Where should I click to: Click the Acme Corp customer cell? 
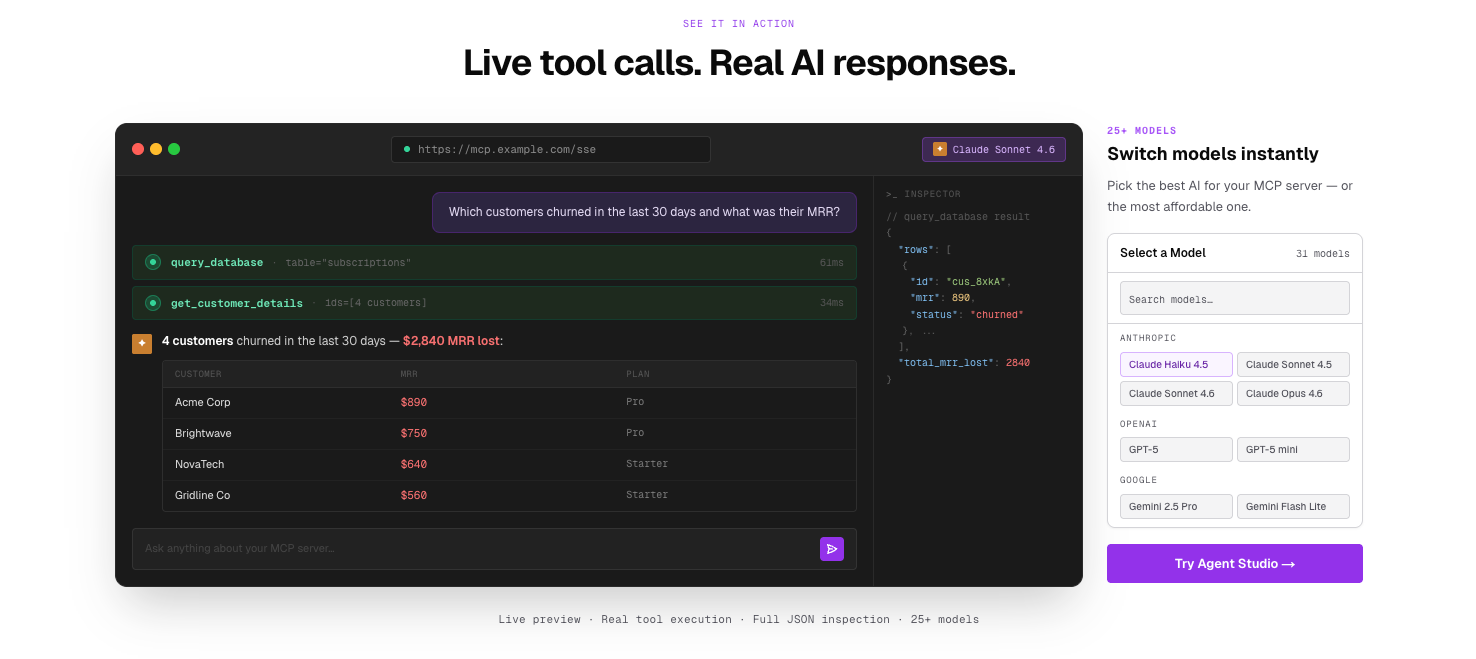click(x=203, y=402)
